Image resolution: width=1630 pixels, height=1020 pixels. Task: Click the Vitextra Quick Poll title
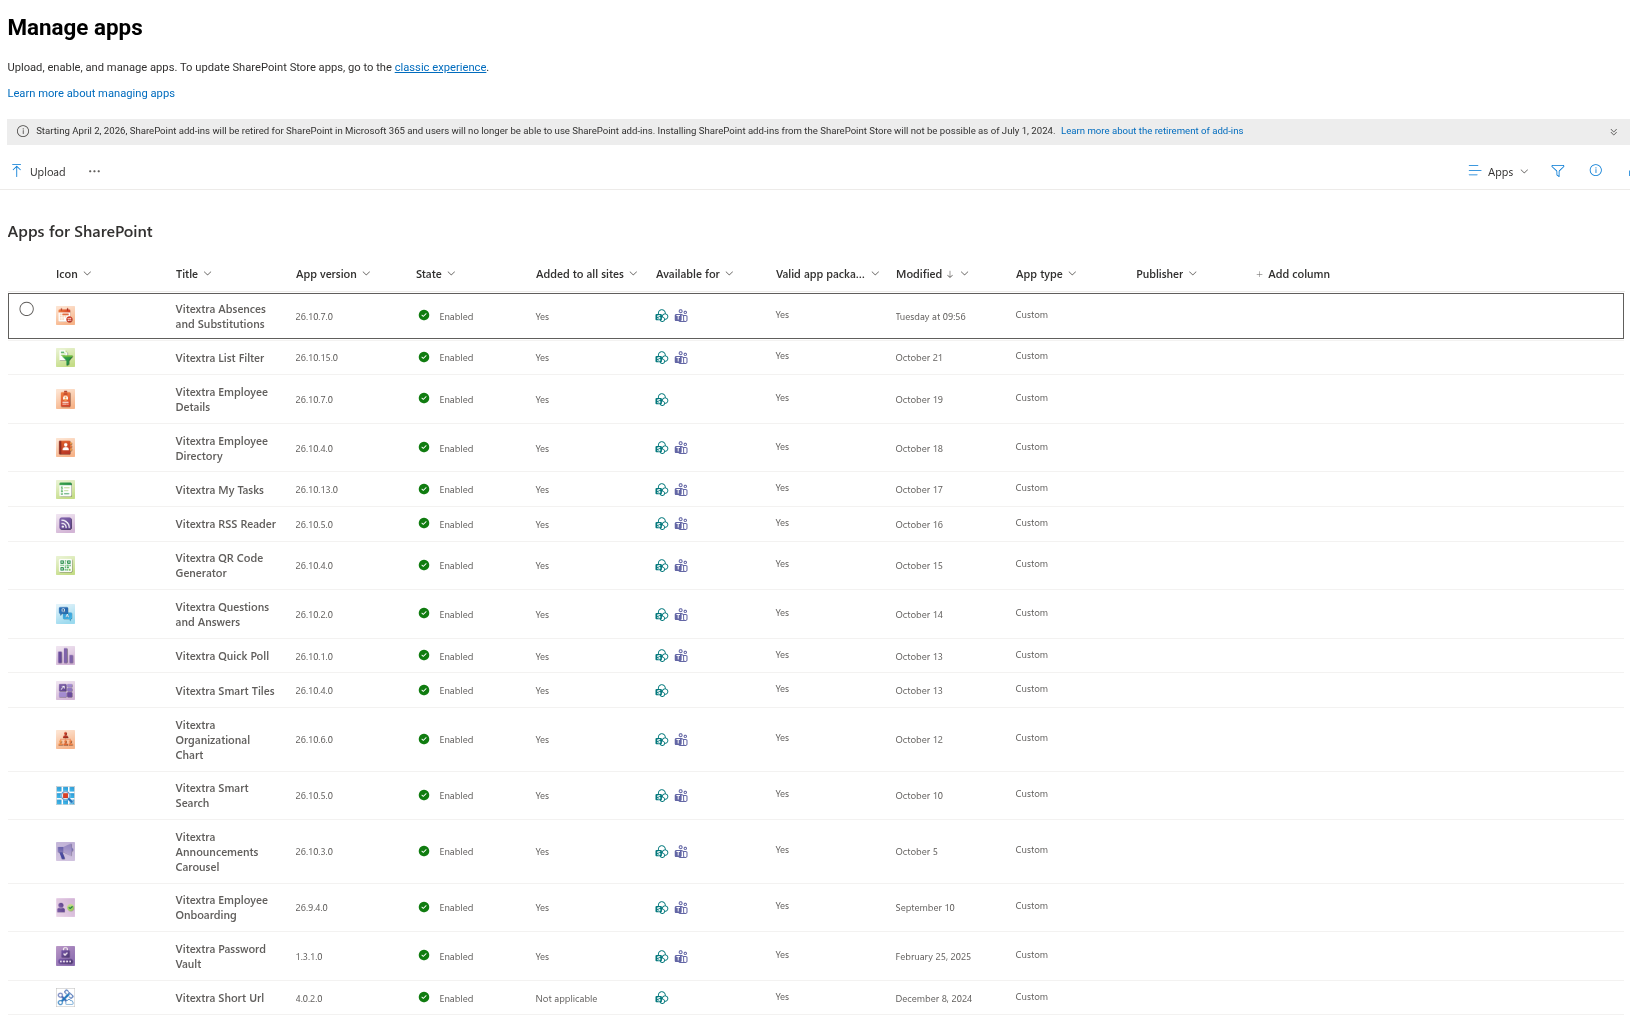[x=222, y=656]
